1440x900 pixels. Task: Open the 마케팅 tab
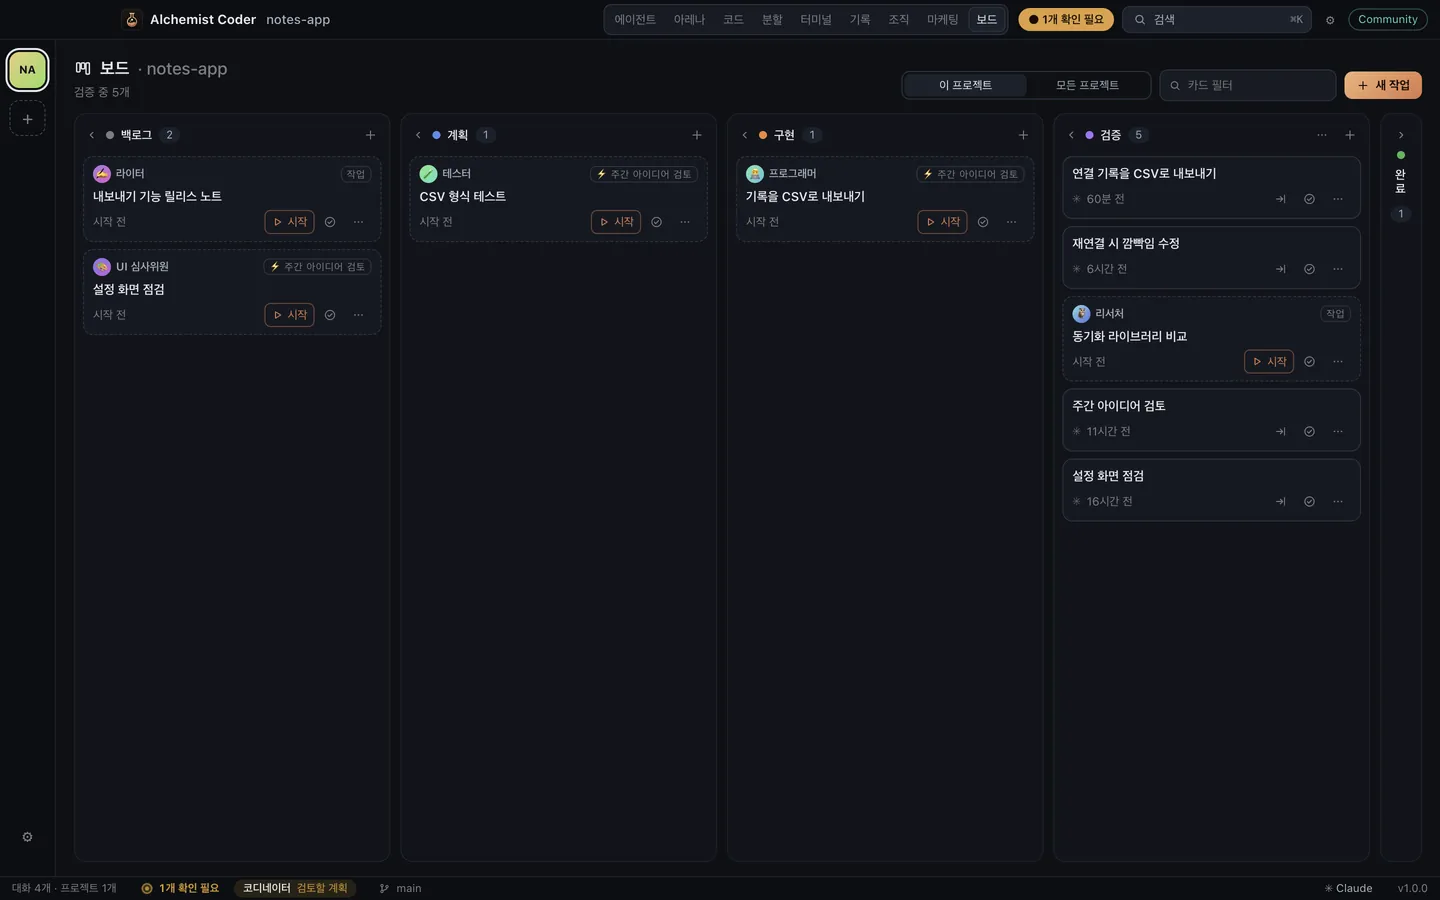tap(942, 20)
